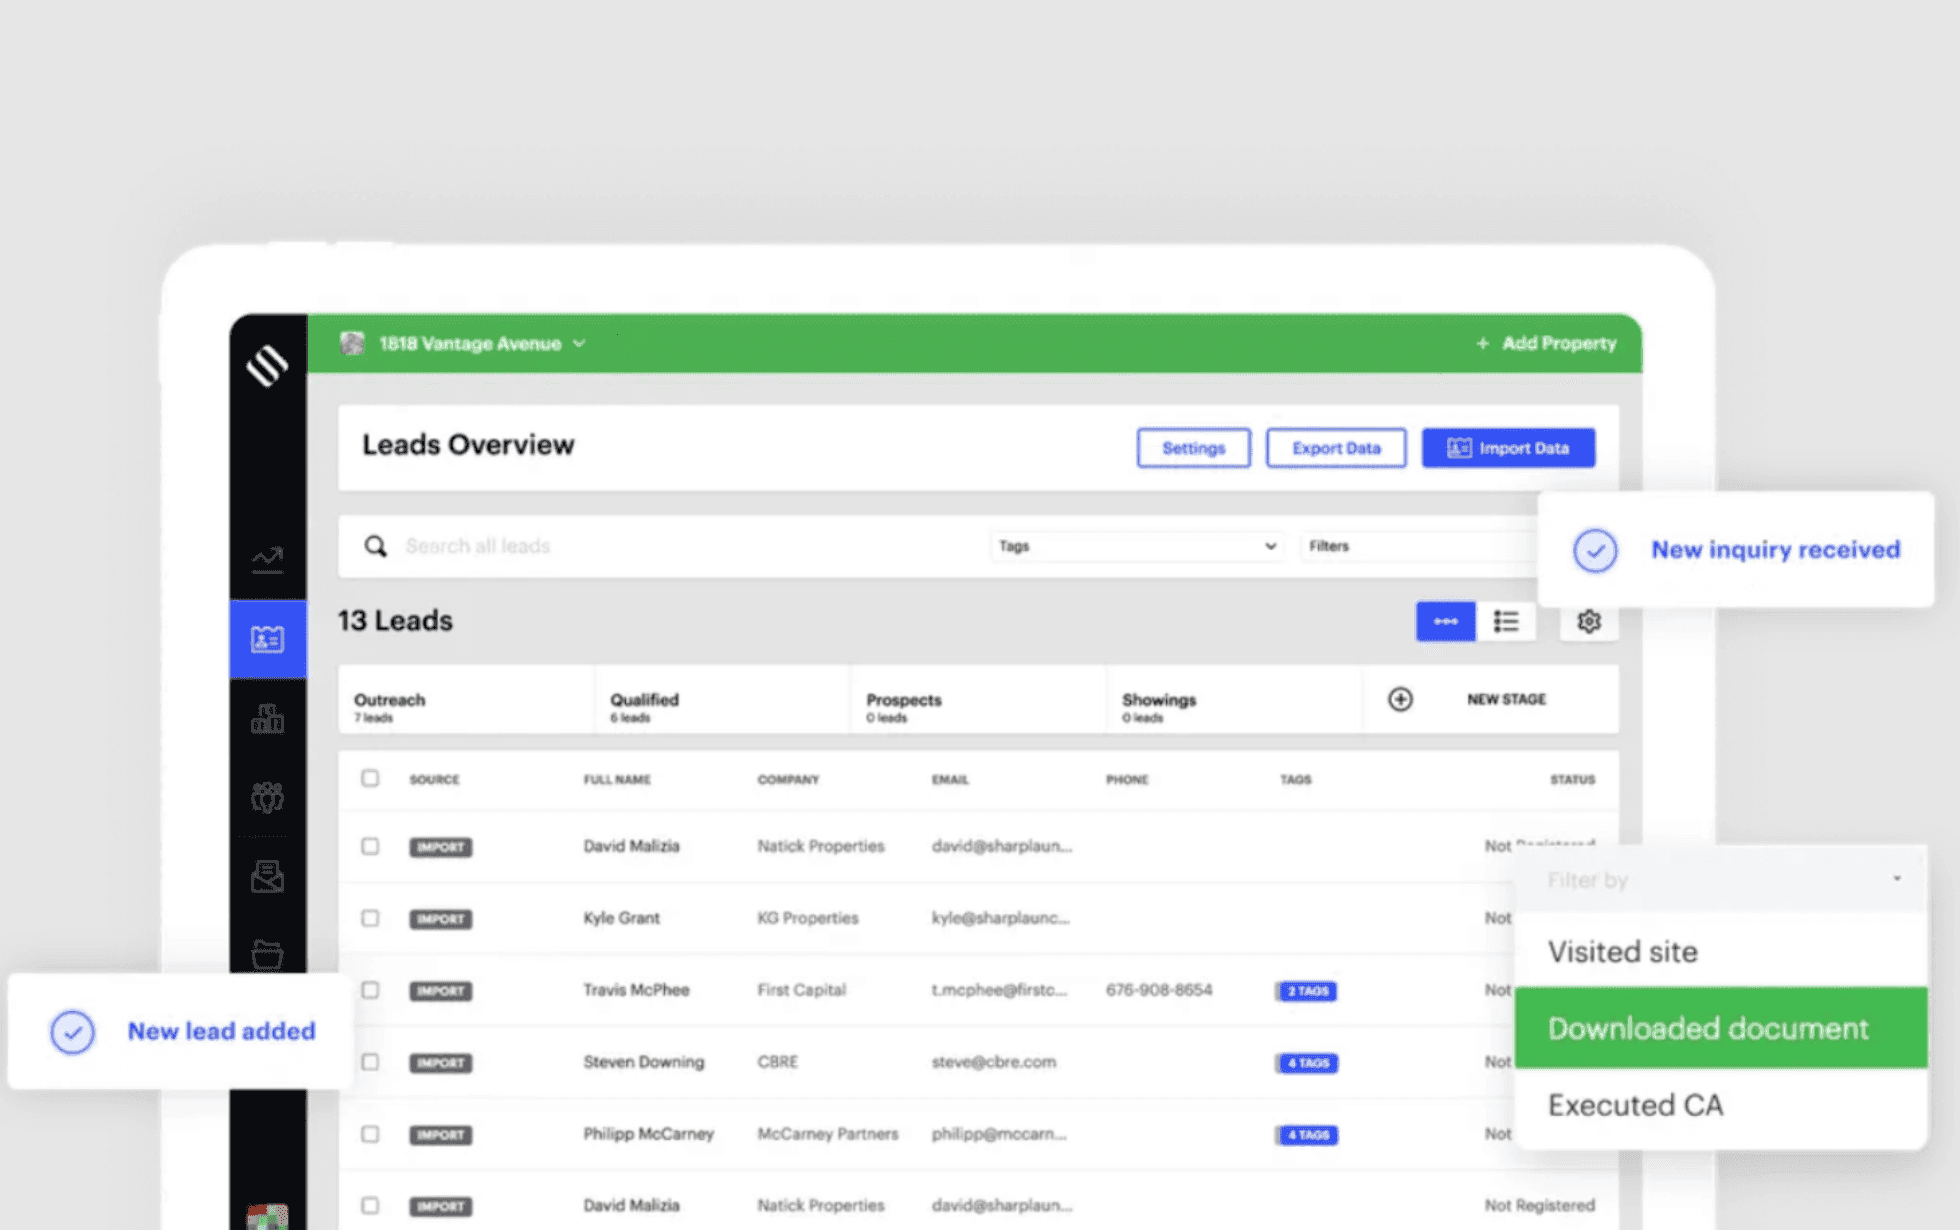
Task: Switch to pipeline stage view icon
Action: (x=1445, y=621)
